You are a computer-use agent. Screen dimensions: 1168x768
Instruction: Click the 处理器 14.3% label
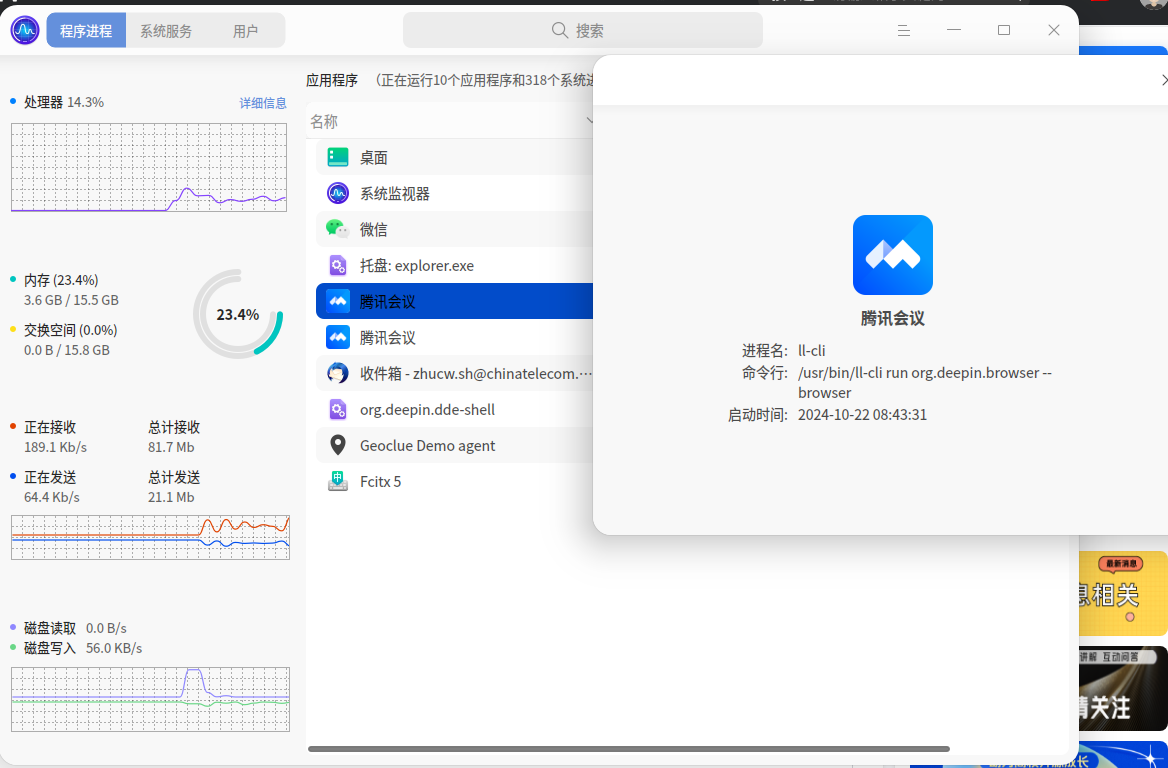(x=63, y=102)
